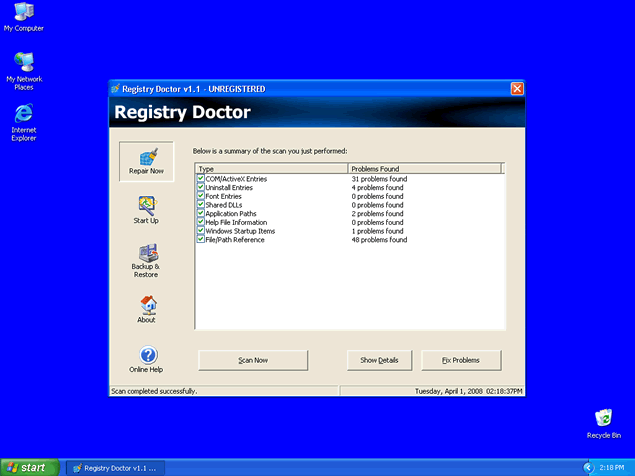Select the Recycle Bin icon

[603, 422]
